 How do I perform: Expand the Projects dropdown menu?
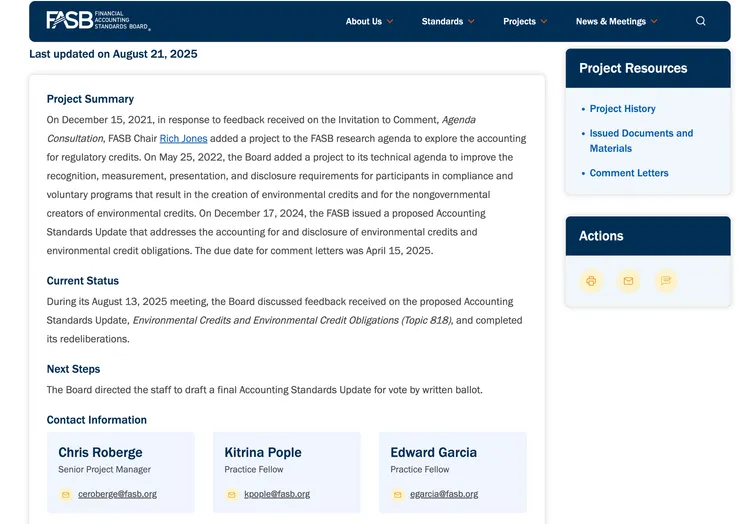525,21
